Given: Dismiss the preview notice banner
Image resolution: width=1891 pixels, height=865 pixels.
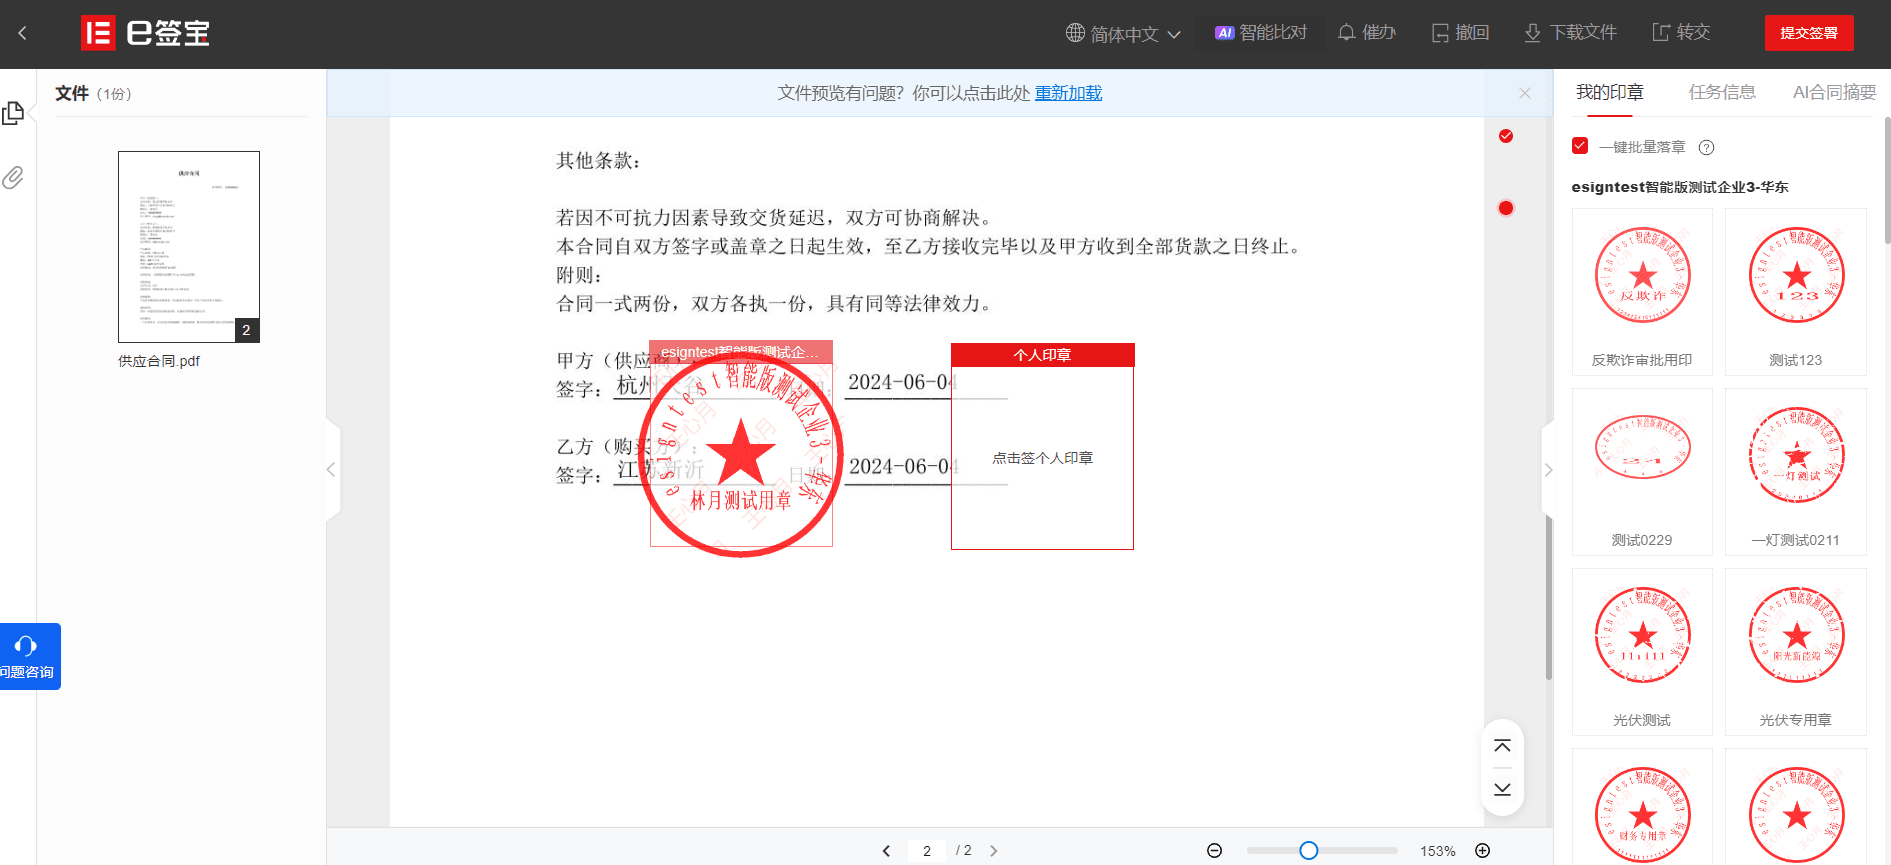Looking at the screenshot, I should [x=1525, y=93].
